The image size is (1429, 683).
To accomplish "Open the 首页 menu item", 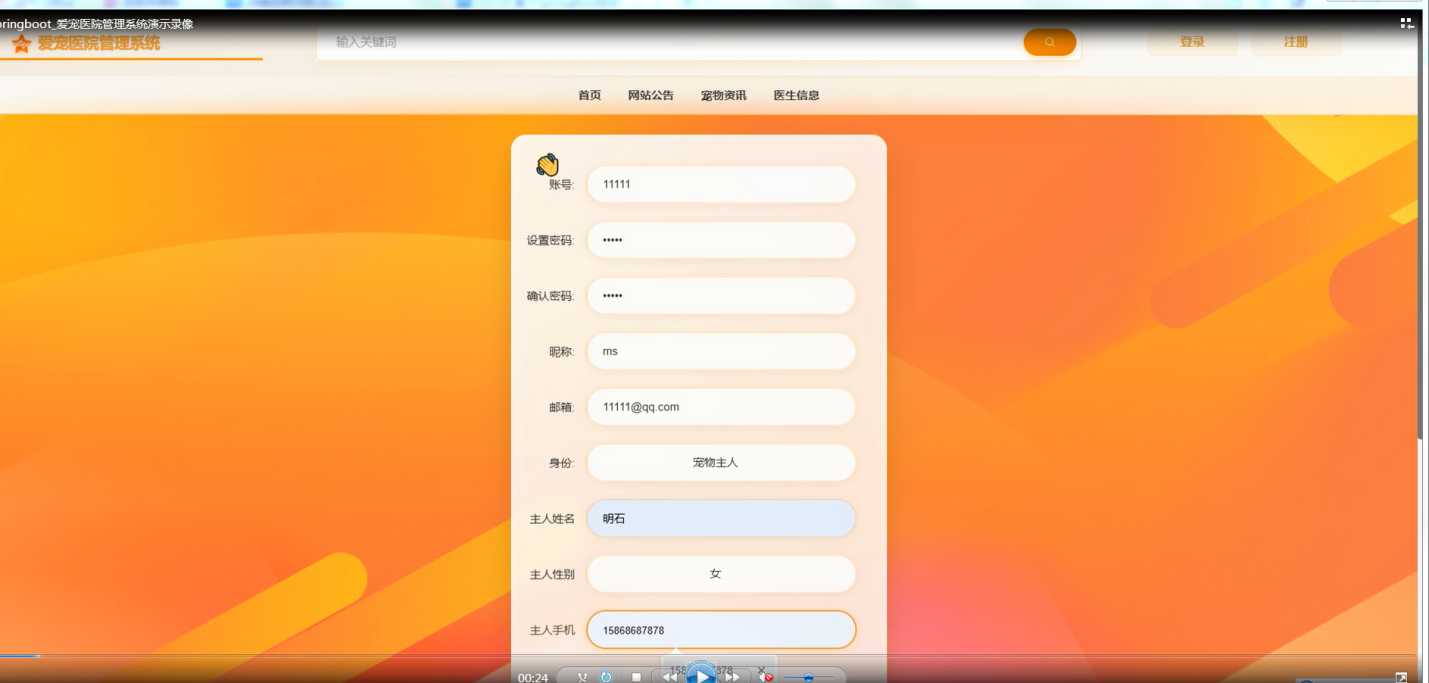I will point(590,96).
